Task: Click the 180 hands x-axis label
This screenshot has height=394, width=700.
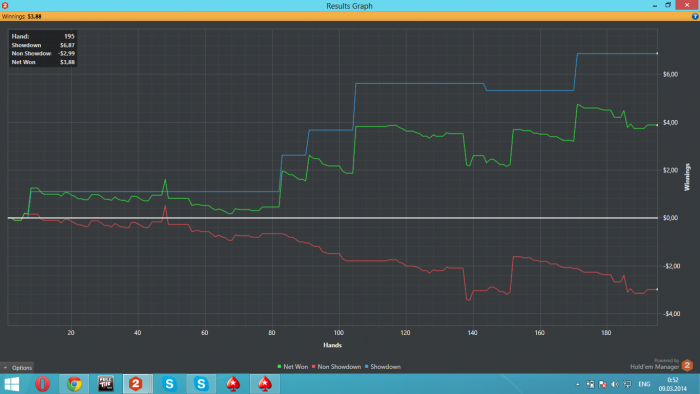Action: click(606, 333)
